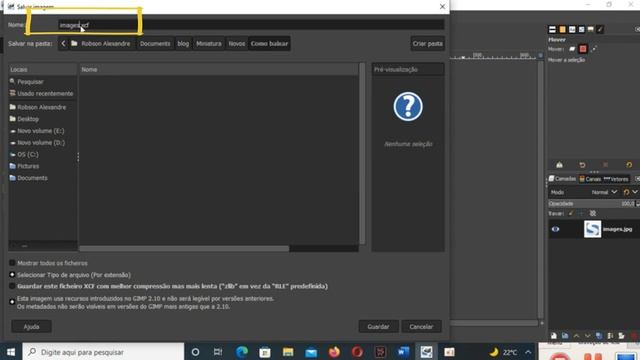Click the preview question mark icon
Screen dimensions: 640x360
coord(408,107)
